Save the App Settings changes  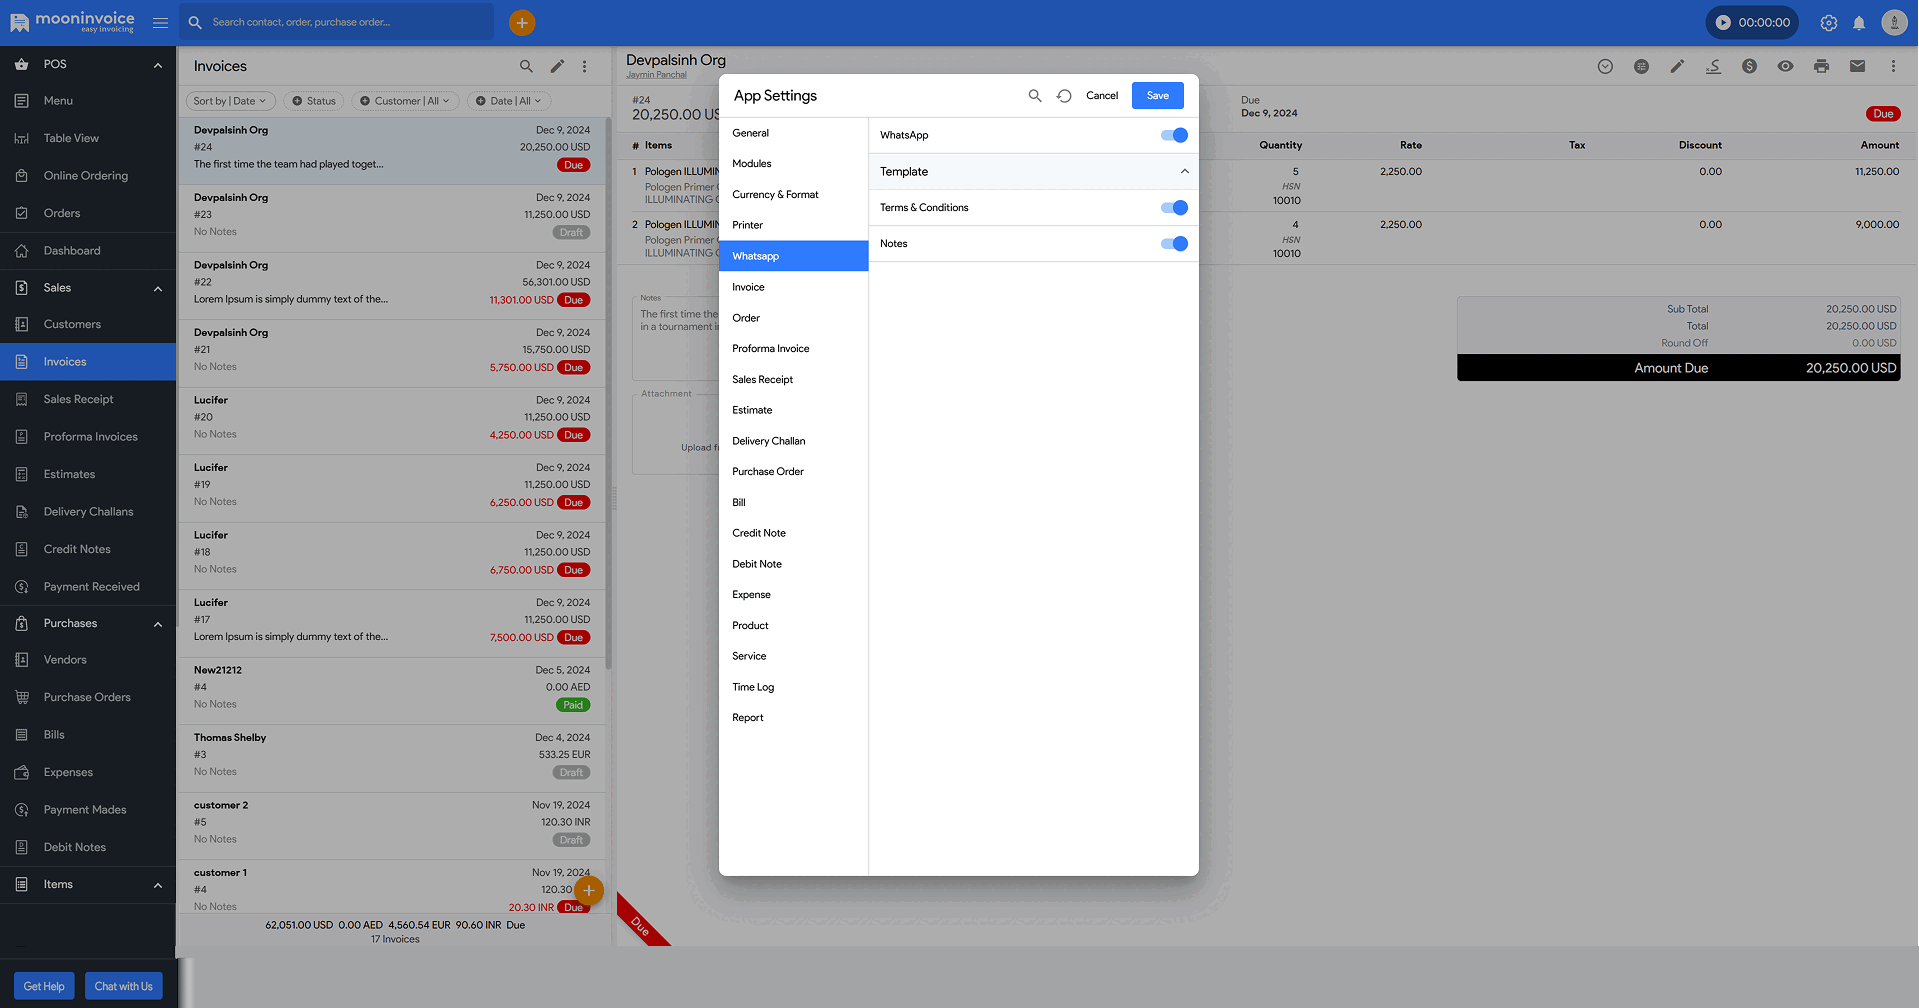1157,96
